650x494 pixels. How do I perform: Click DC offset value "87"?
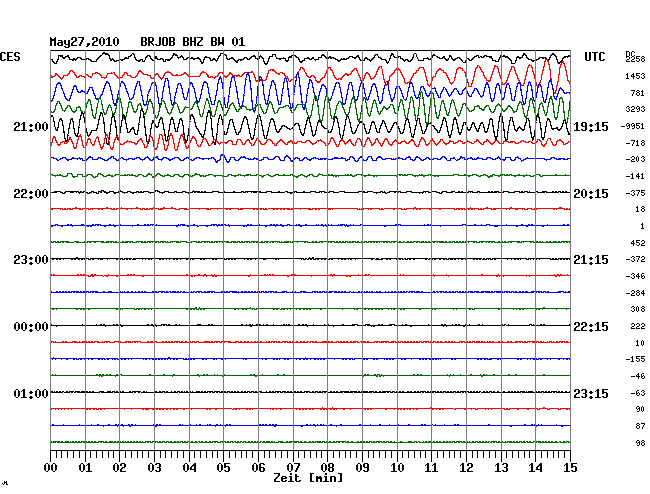[x=640, y=426]
